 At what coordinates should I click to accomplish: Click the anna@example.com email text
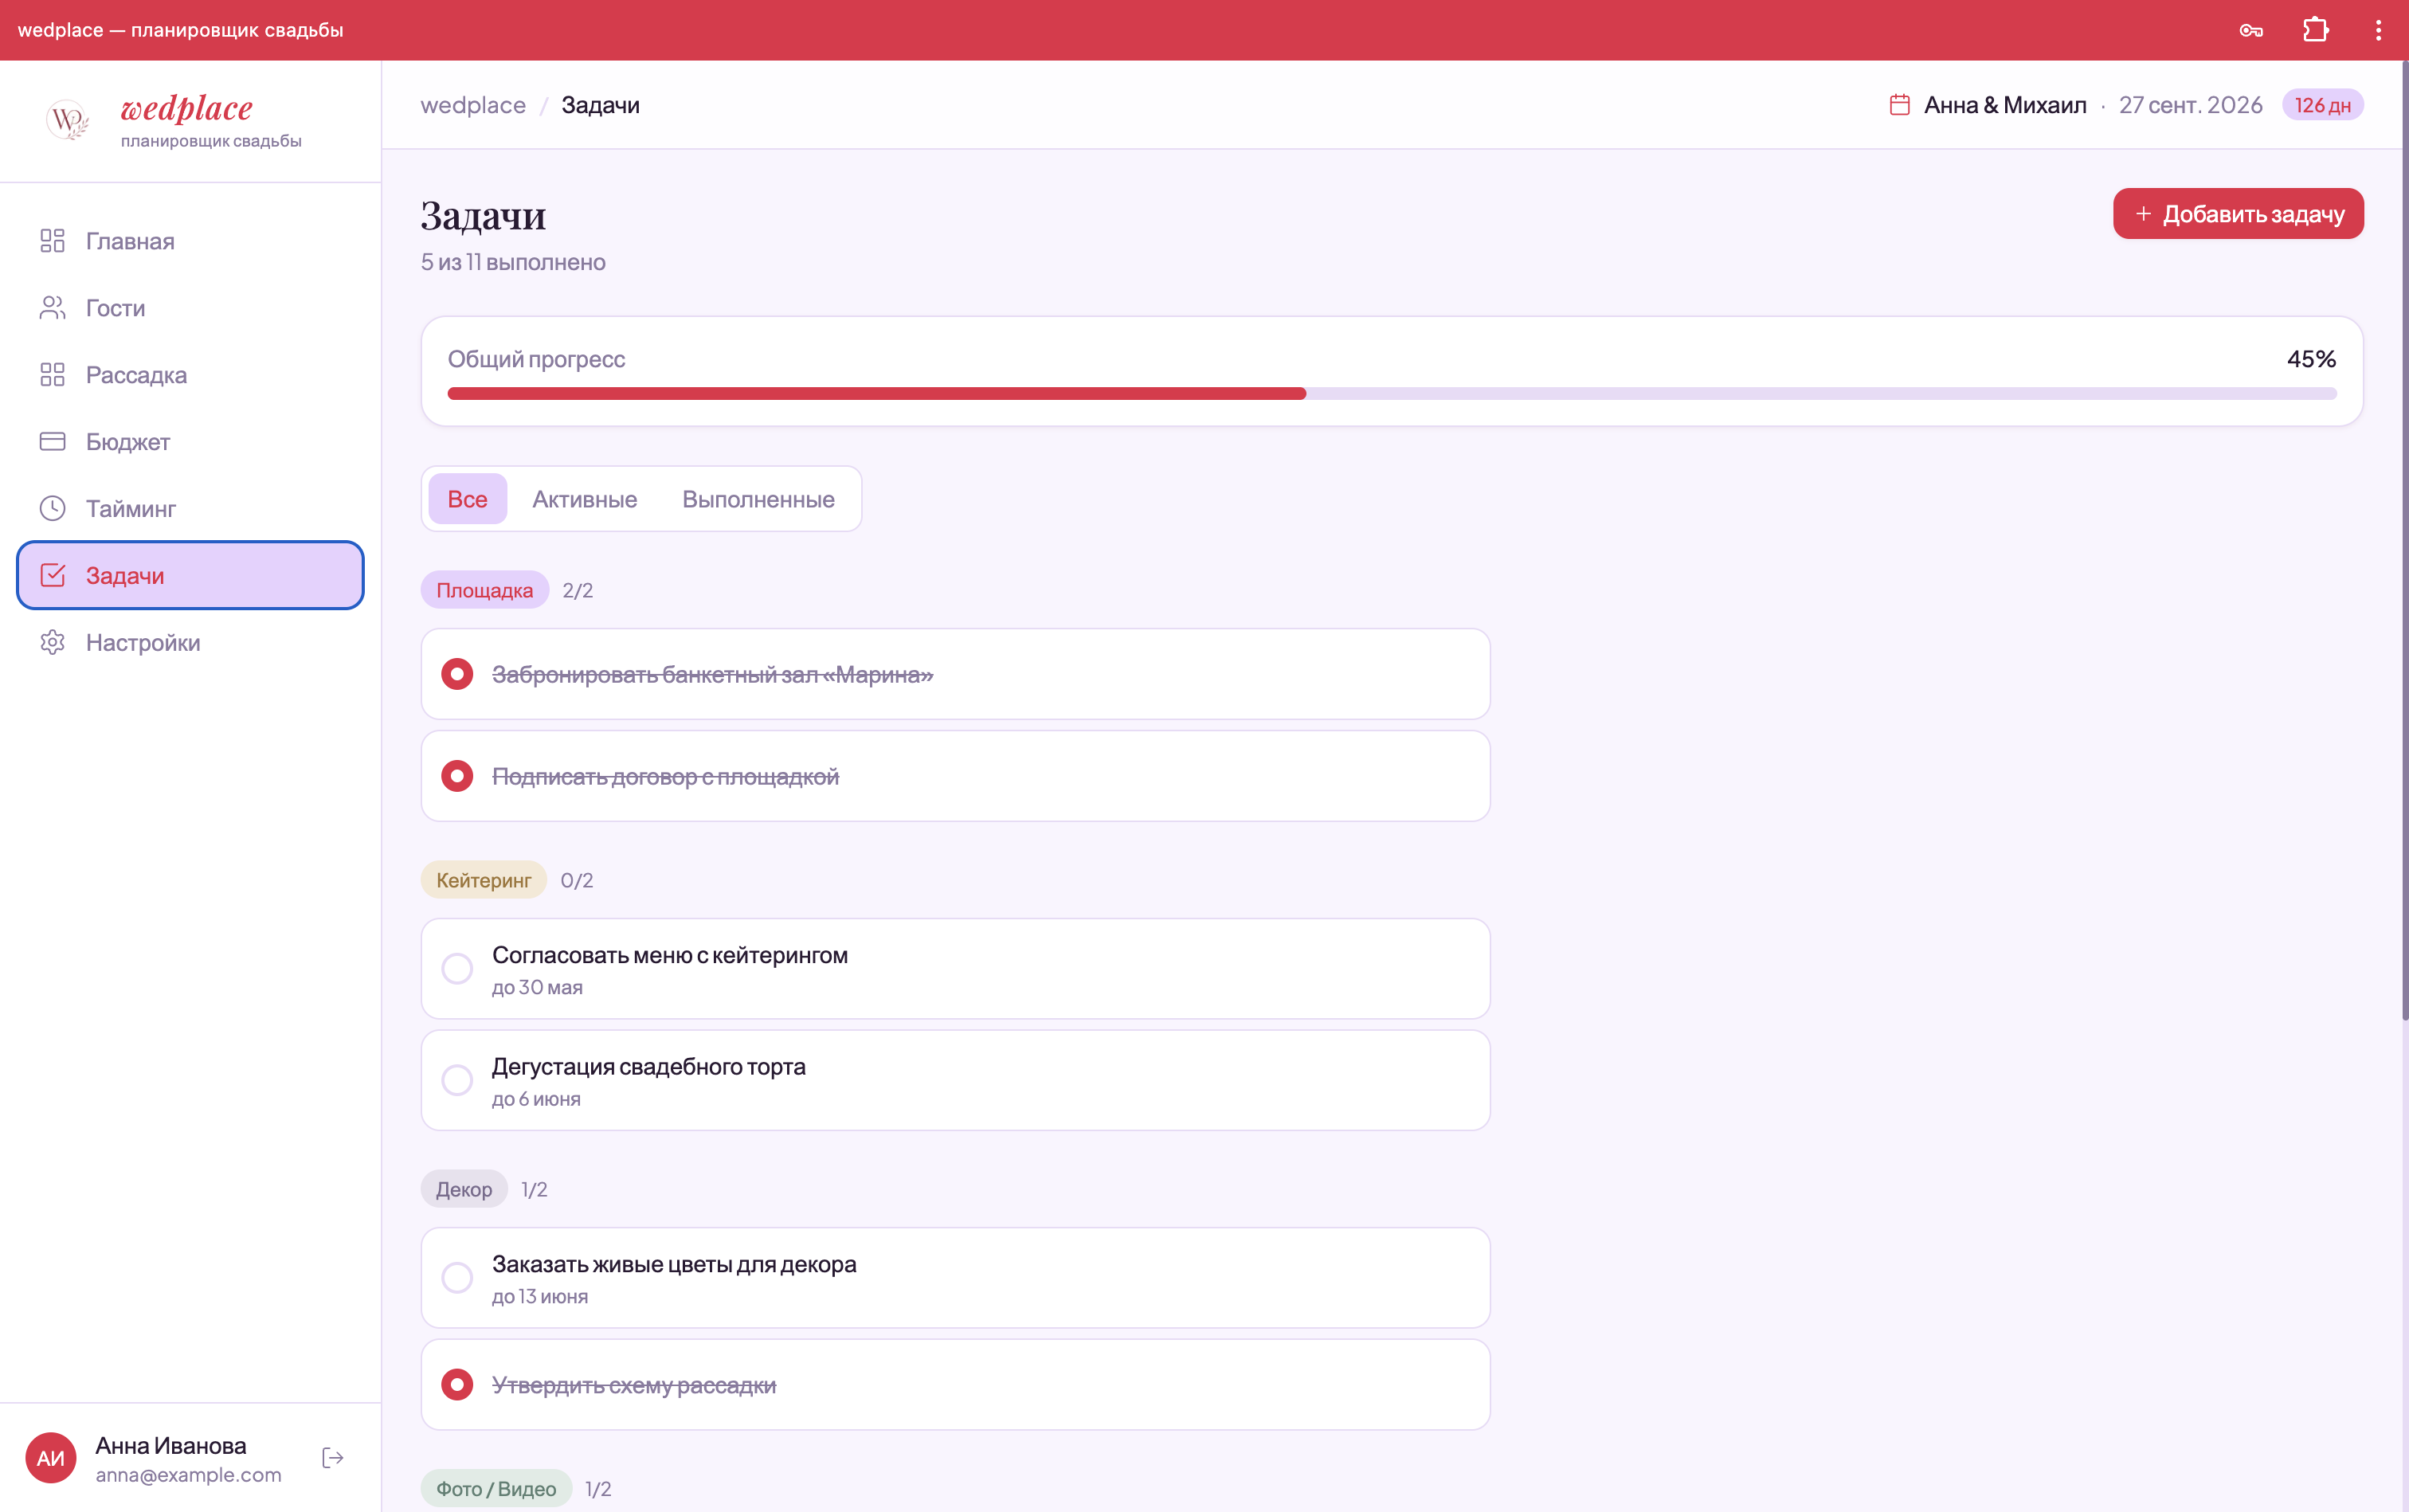tap(188, 1475)
